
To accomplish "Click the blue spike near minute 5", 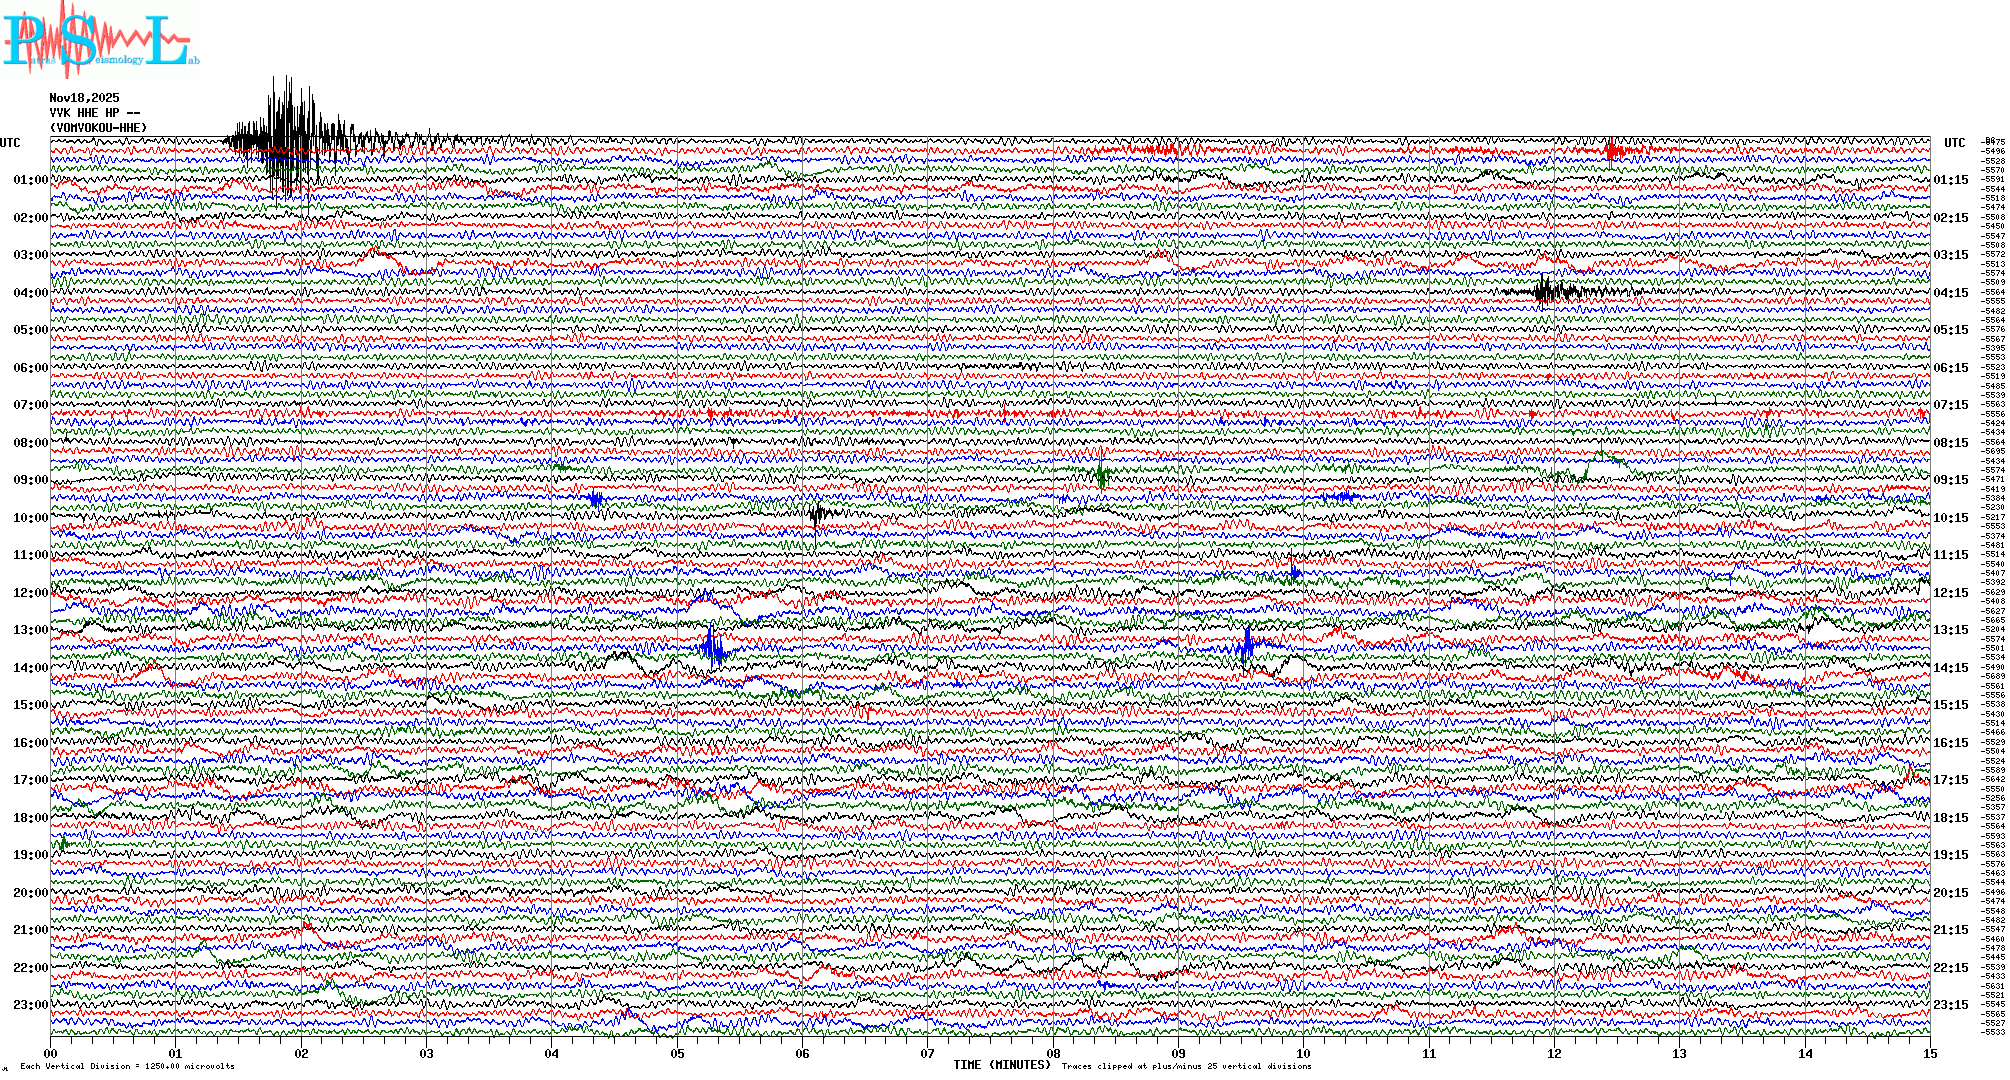I will (712, 647).
